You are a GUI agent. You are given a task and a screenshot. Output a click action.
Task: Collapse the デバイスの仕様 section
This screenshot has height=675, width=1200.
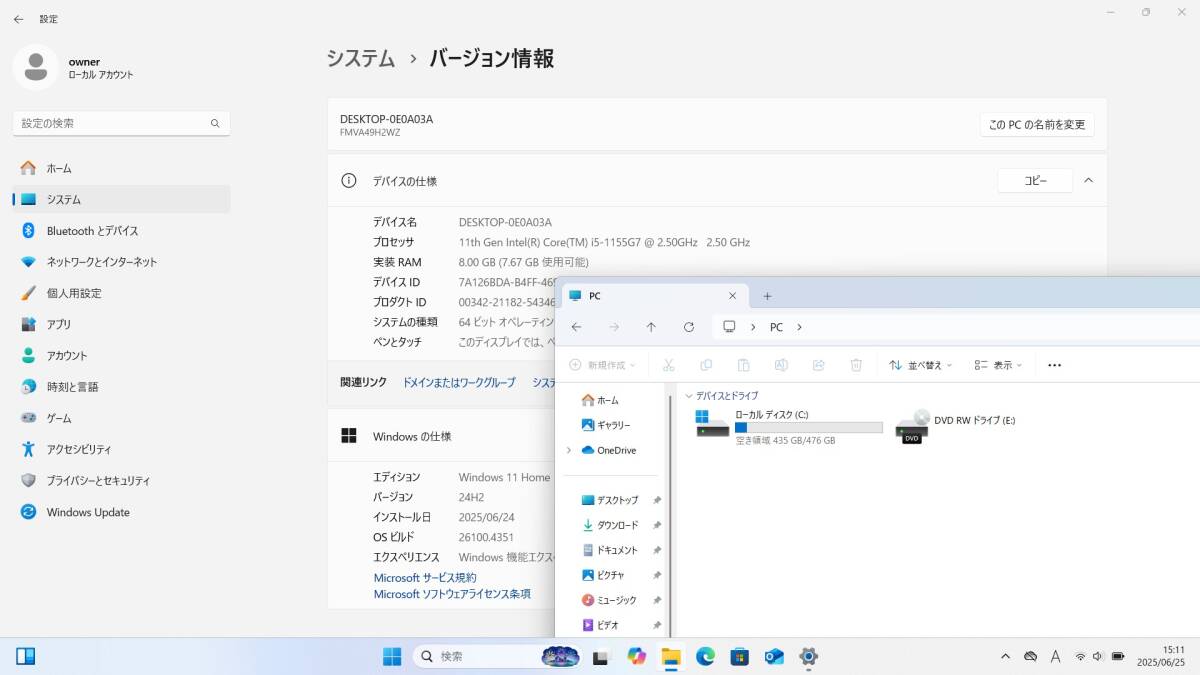(x=1088, y=181)
